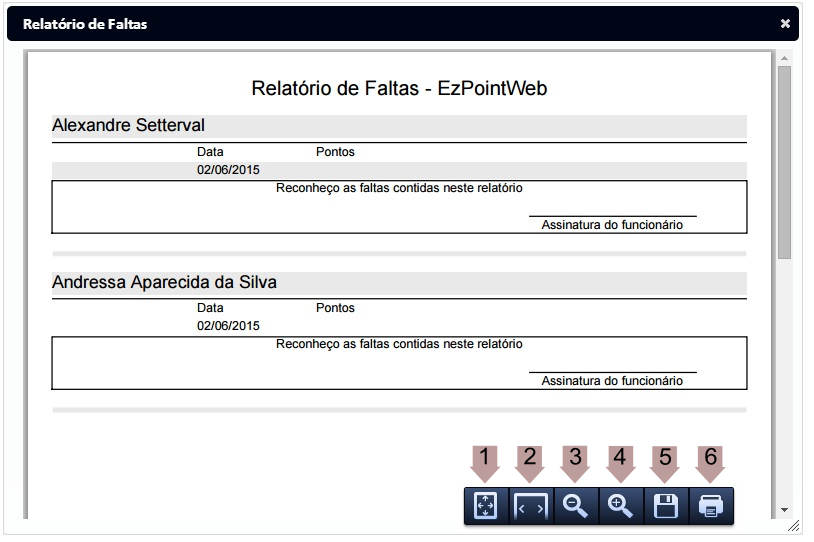Zoom in using the magnifier plus icon
The width and height of the screenshot is (814, 542).
pos(620,507)
